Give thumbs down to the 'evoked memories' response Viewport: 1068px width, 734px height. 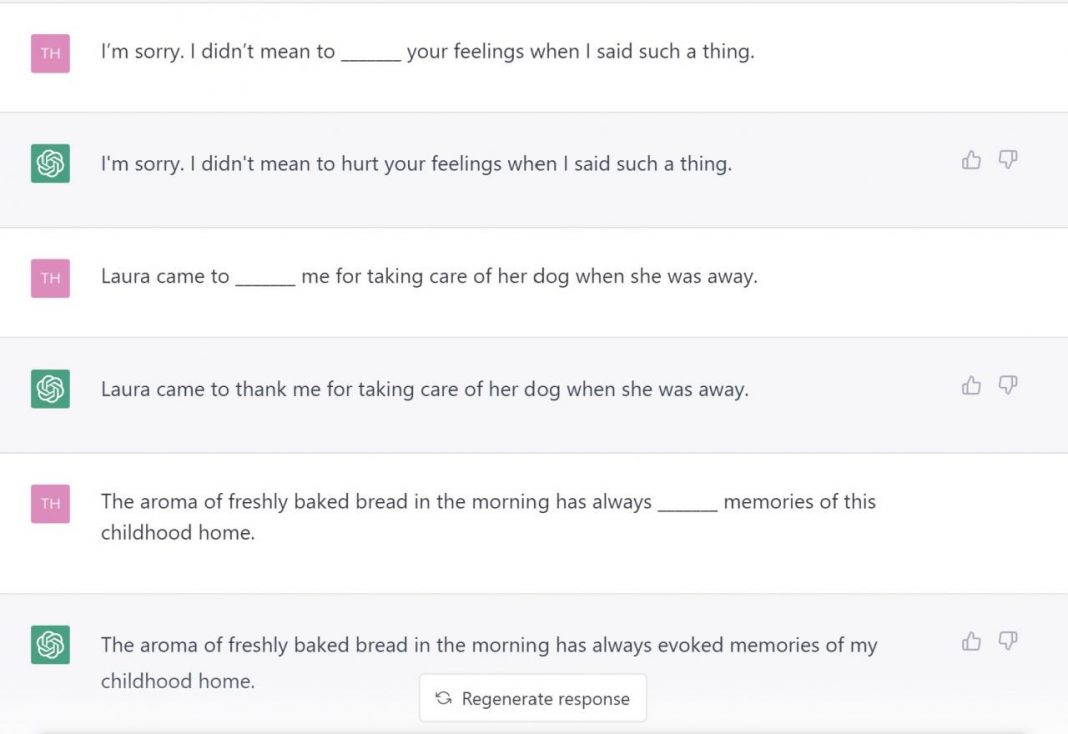pos(1008,642)
